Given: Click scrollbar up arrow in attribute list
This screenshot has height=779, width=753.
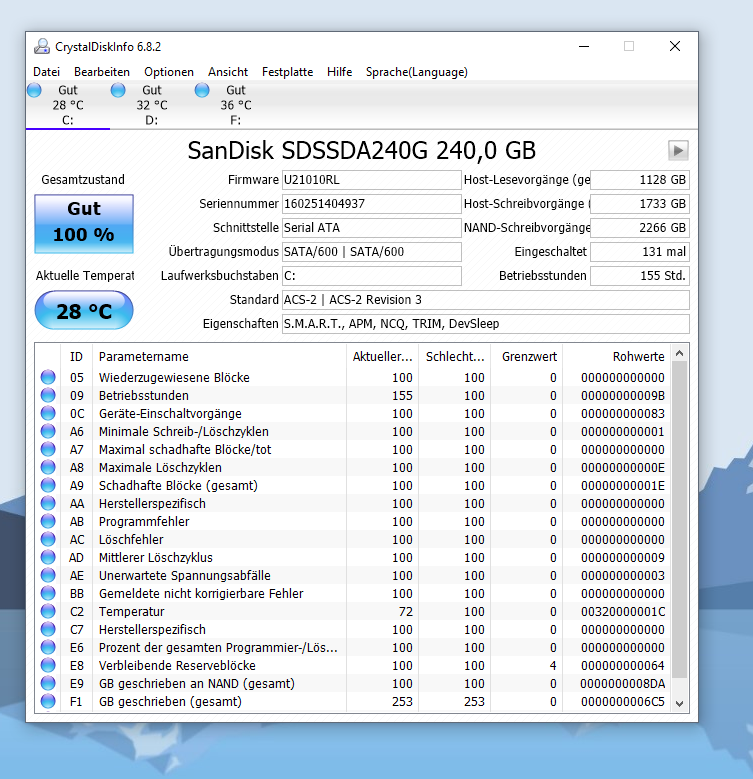Looking at the screenshot, I should click(679, 353).
